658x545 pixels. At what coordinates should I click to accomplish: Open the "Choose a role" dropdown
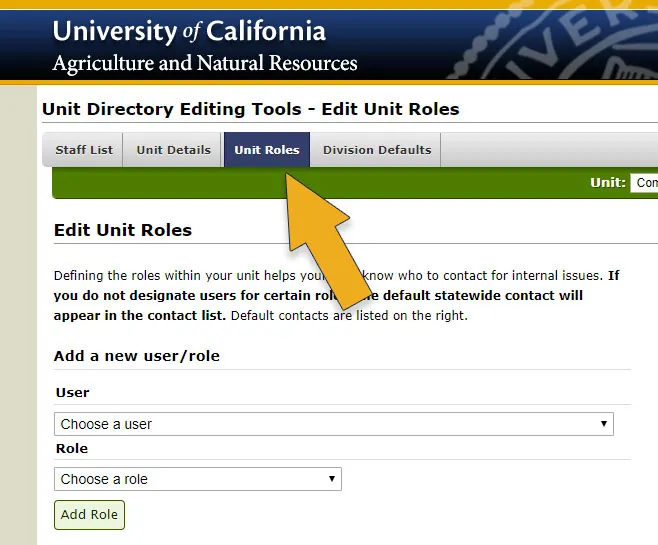[198, 479]
